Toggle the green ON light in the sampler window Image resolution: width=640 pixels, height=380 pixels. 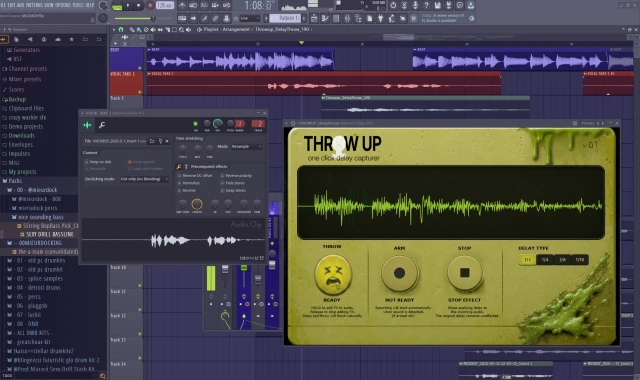point(196,124)
